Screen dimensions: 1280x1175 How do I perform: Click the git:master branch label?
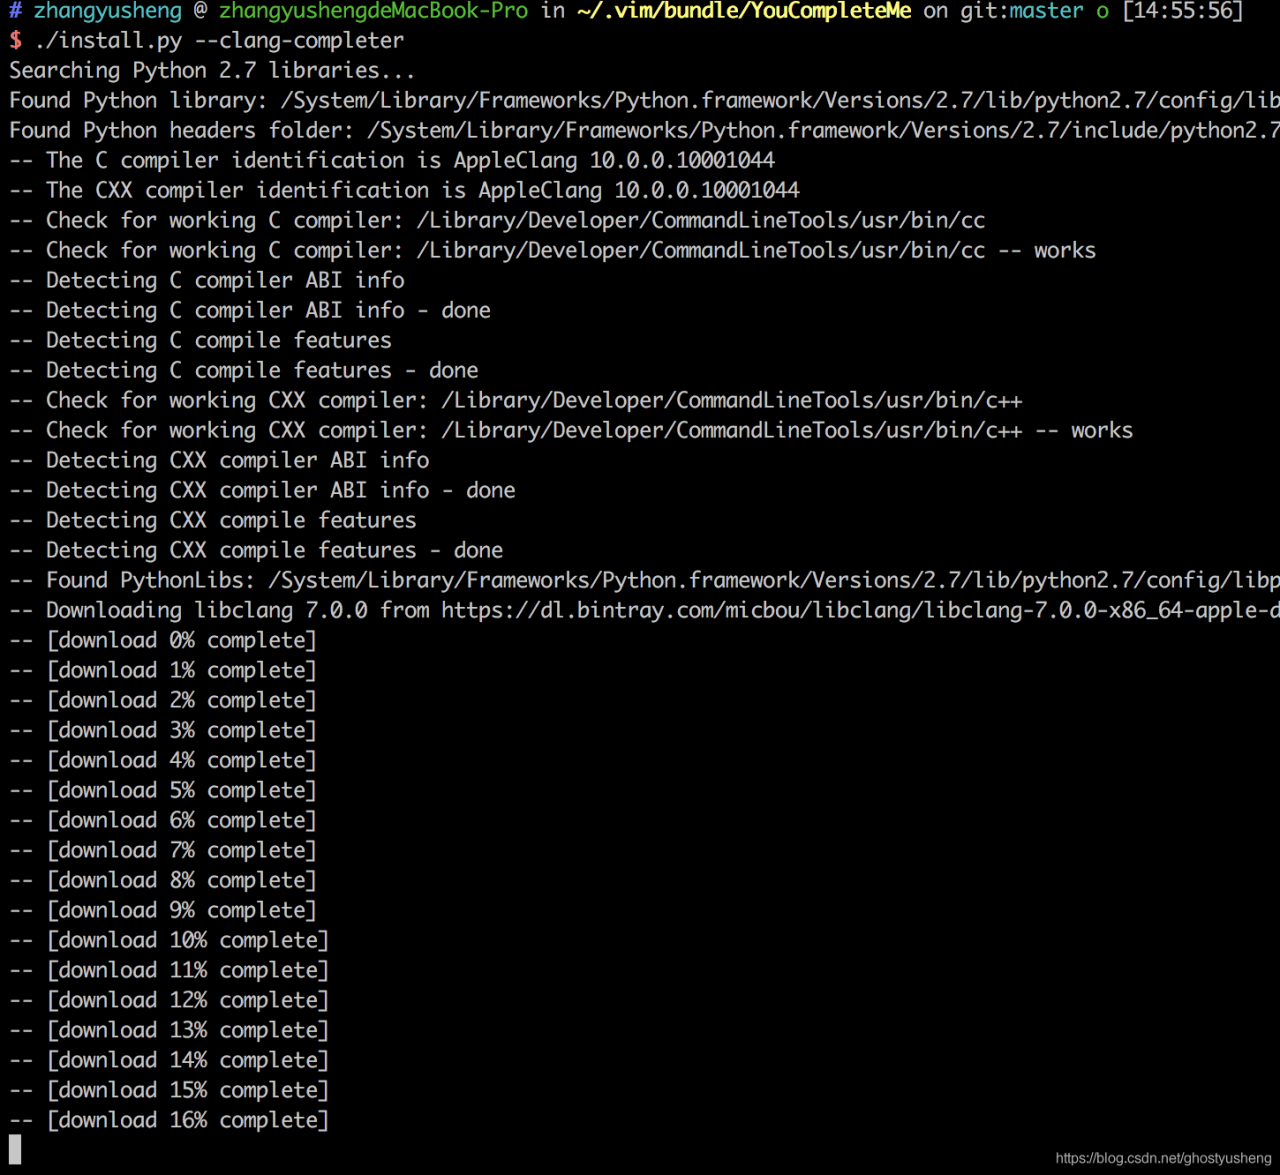pyautogui.click(x=1021, y=11)
